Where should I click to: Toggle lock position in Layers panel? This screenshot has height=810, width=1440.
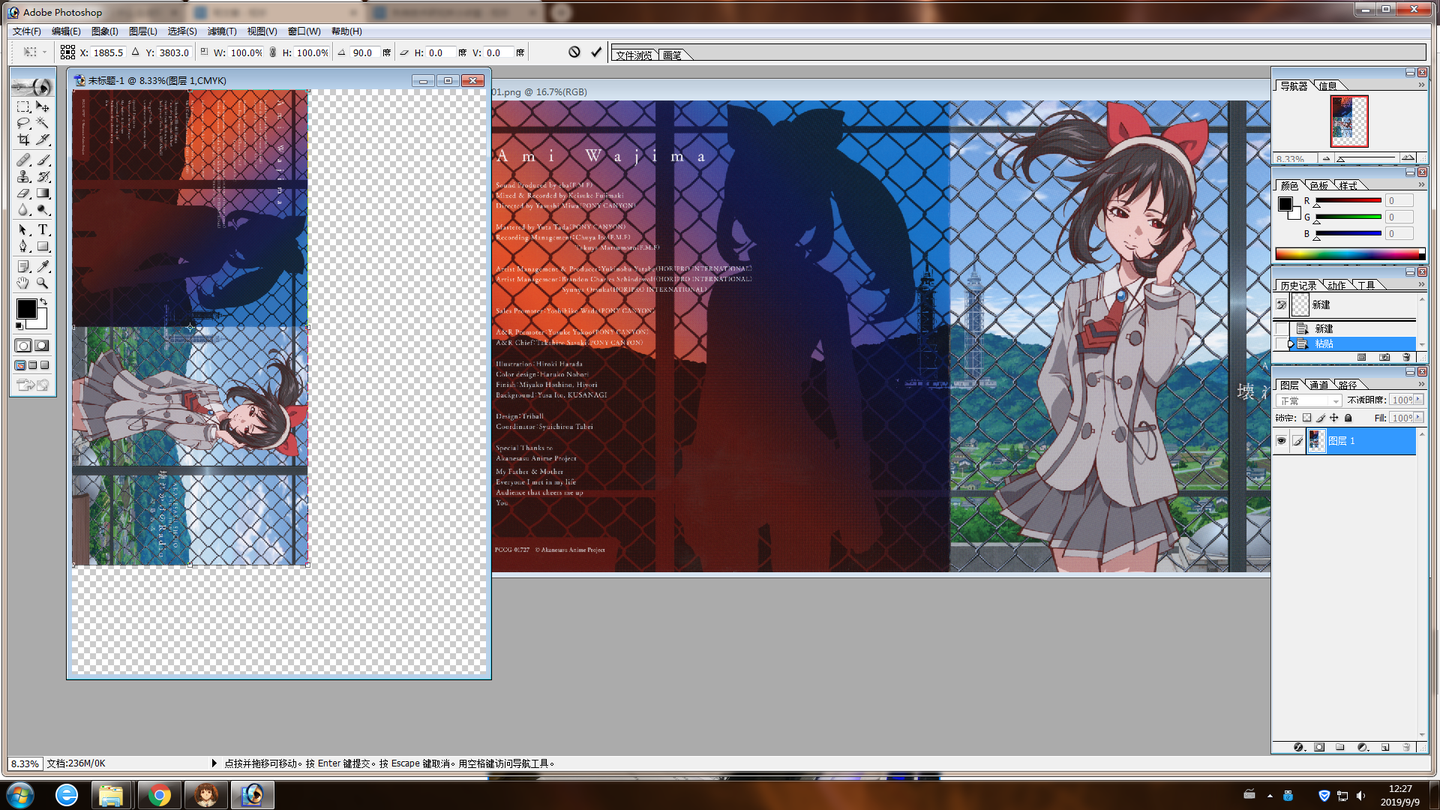[x=1334, y=418]
